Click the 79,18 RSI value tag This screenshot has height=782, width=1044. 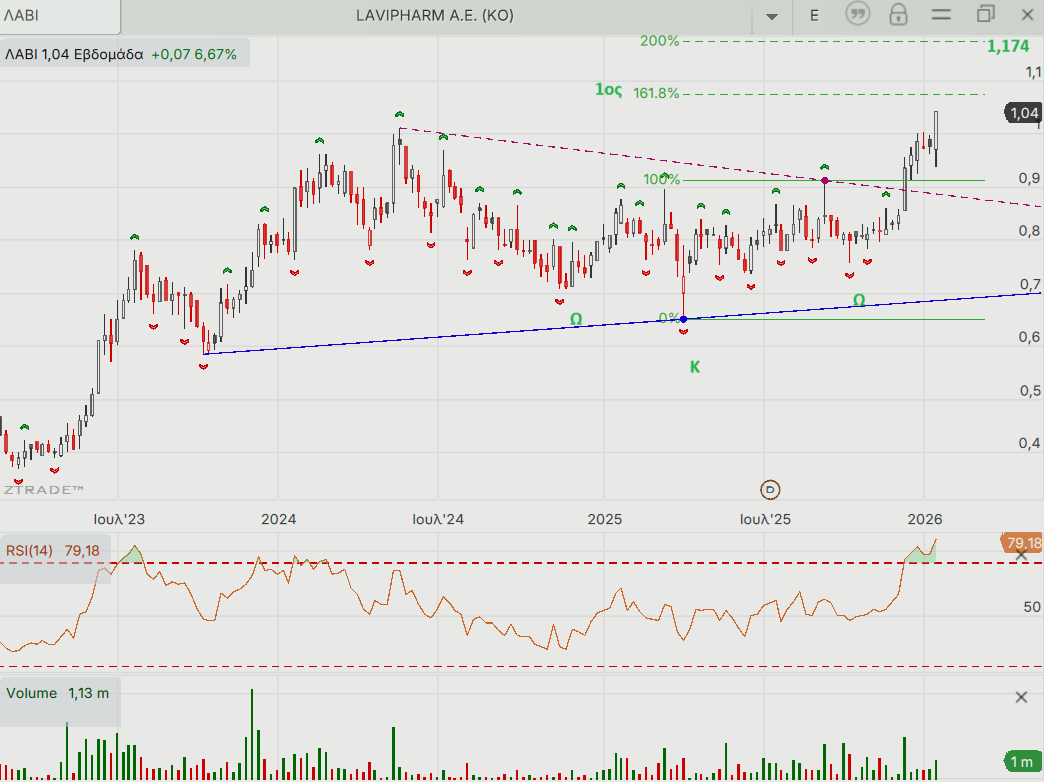click(x=1022, y=543)
